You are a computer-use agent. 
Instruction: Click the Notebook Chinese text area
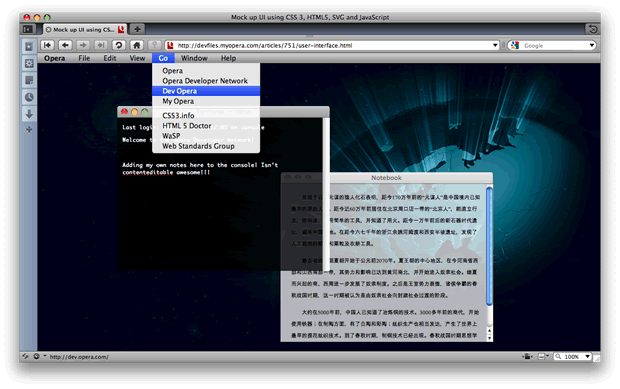point(385,262)
